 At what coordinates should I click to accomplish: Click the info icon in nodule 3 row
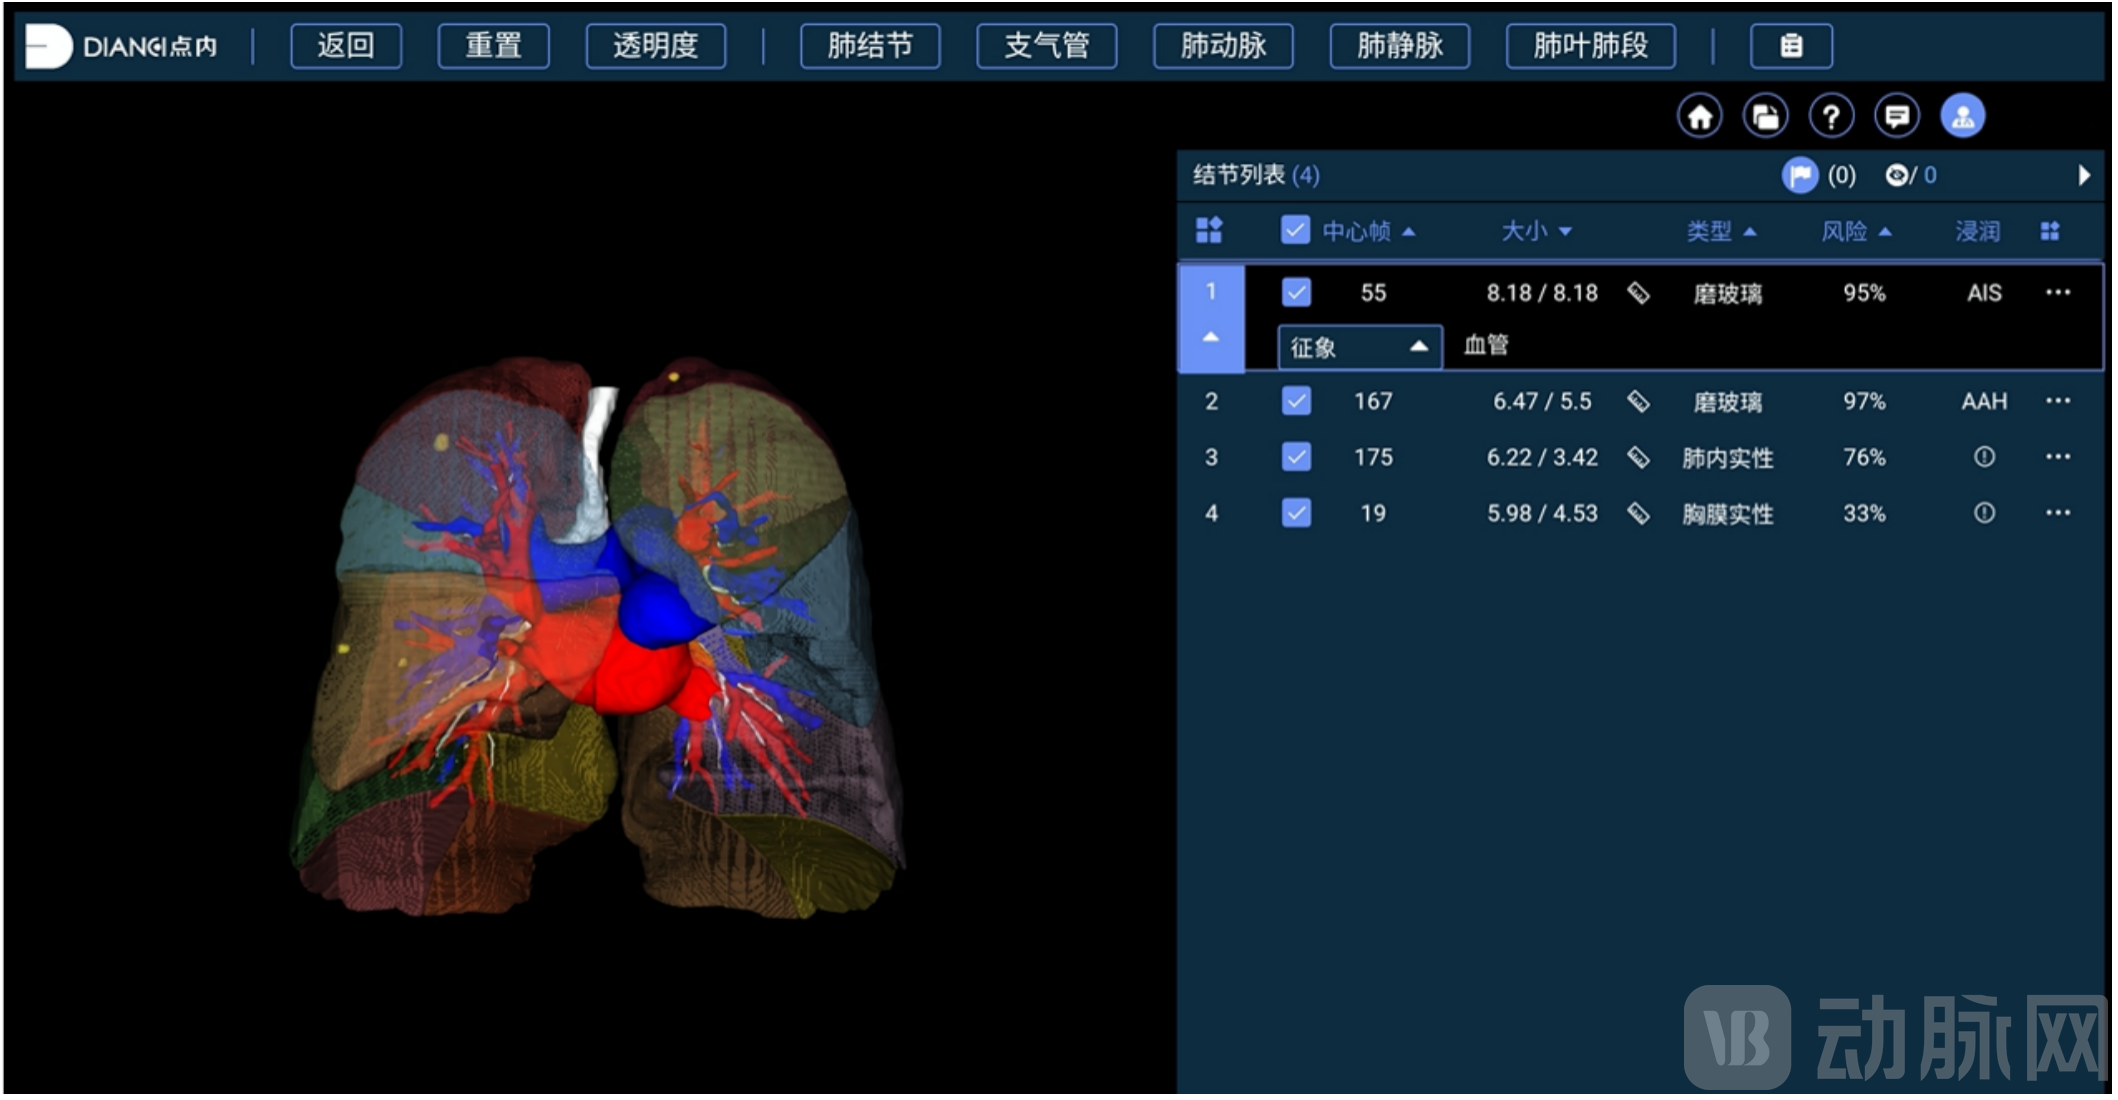1984,458
